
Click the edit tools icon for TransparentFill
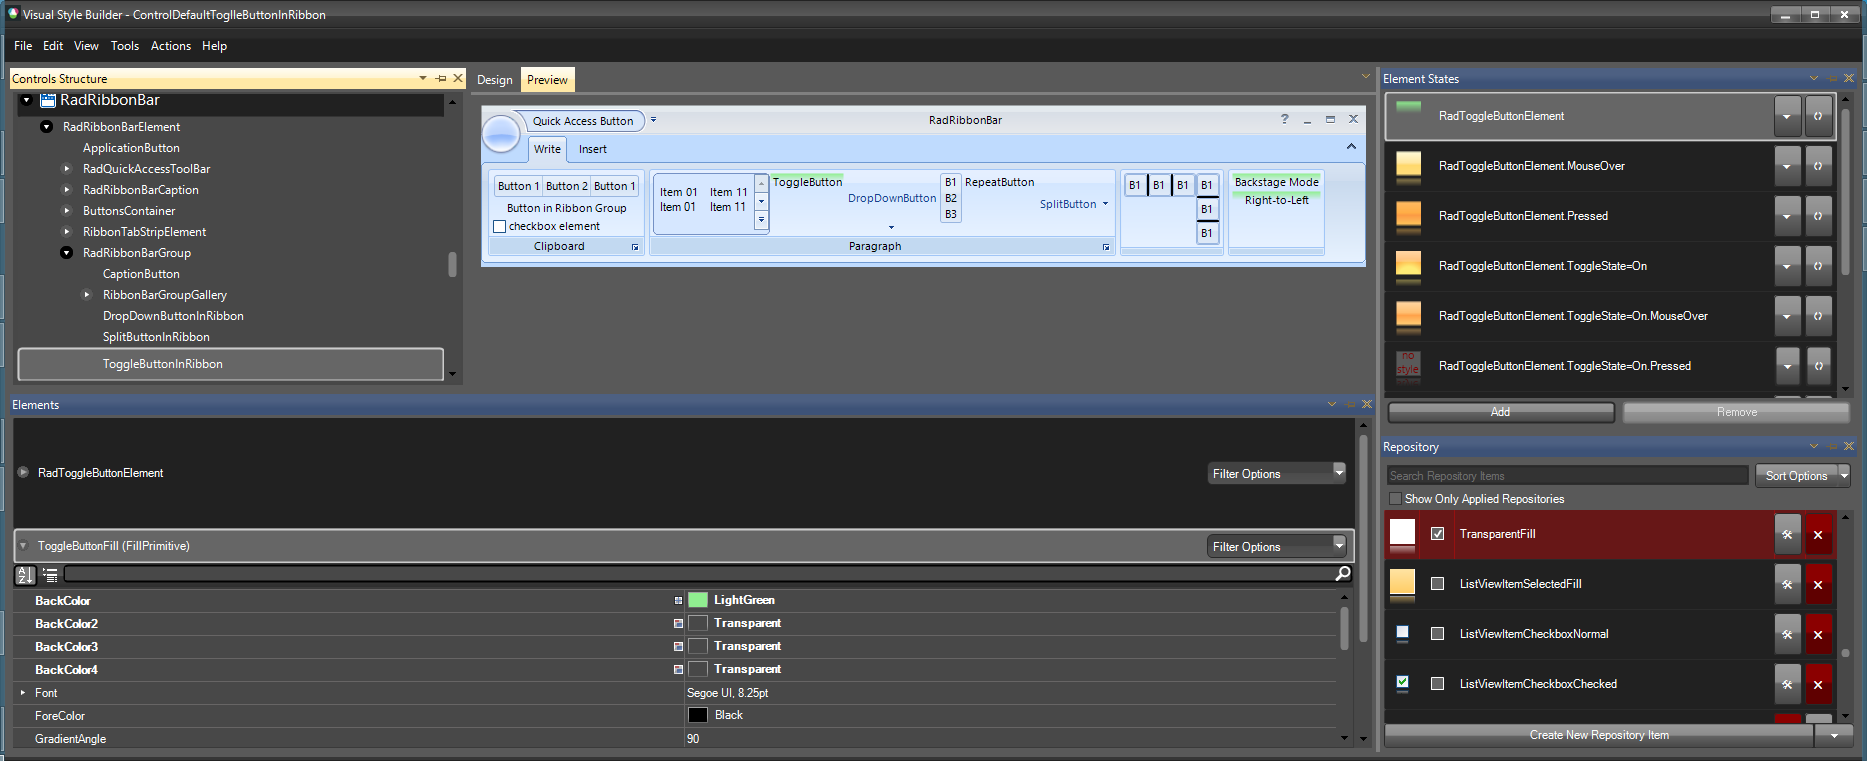(x=1787, y=534)
